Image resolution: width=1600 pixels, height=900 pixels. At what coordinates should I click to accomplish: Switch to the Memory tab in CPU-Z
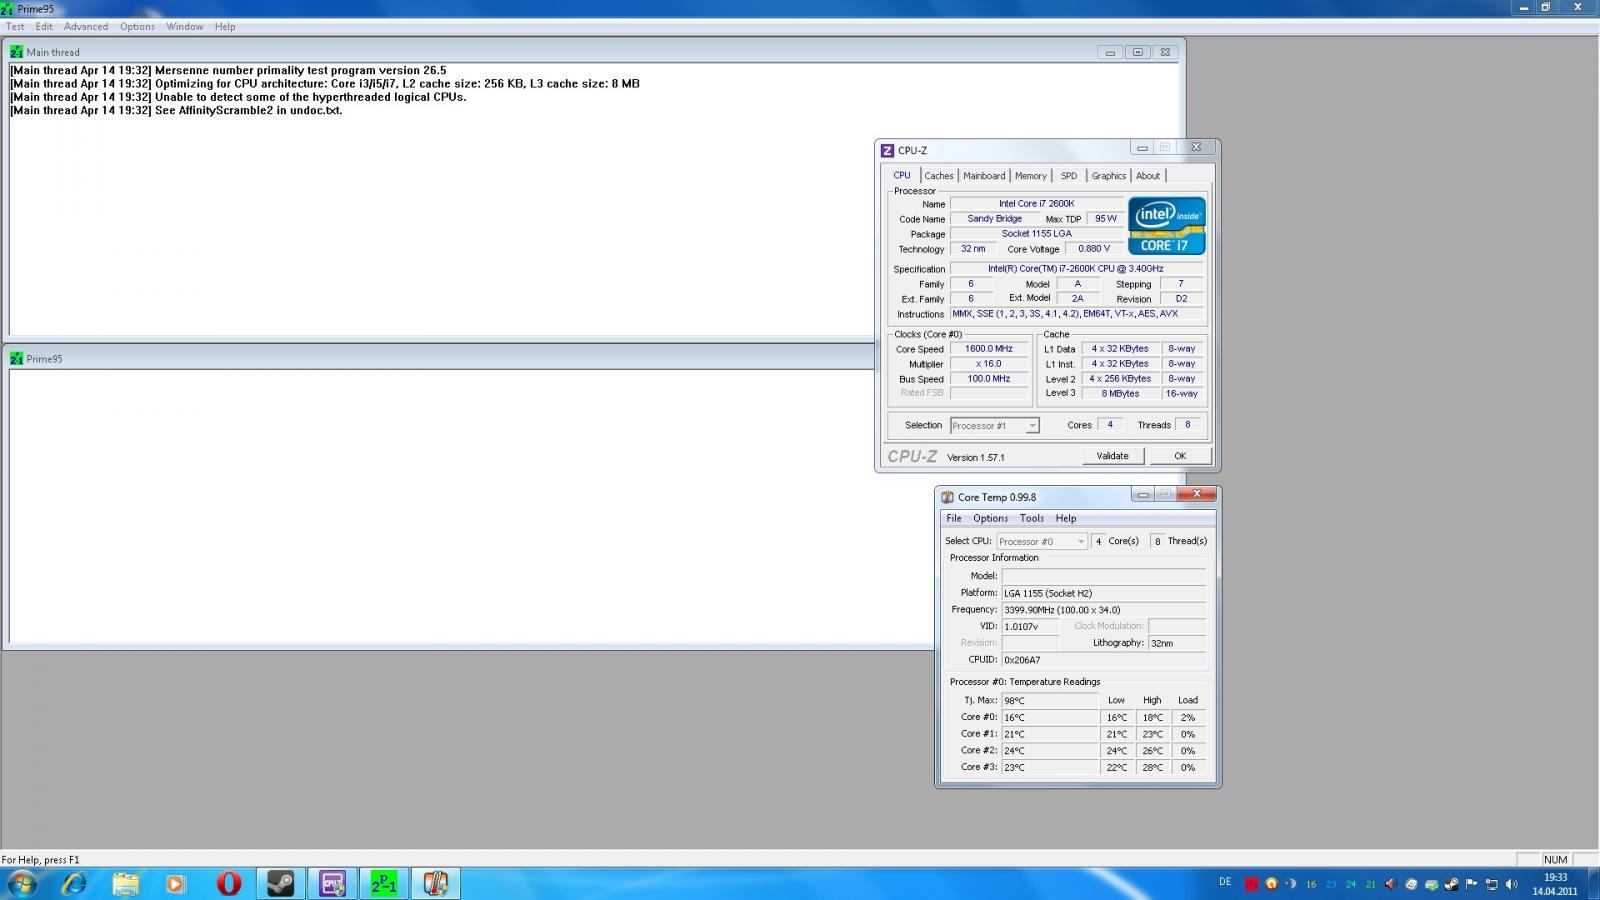pyautogui.click(x=1031, y=175)
